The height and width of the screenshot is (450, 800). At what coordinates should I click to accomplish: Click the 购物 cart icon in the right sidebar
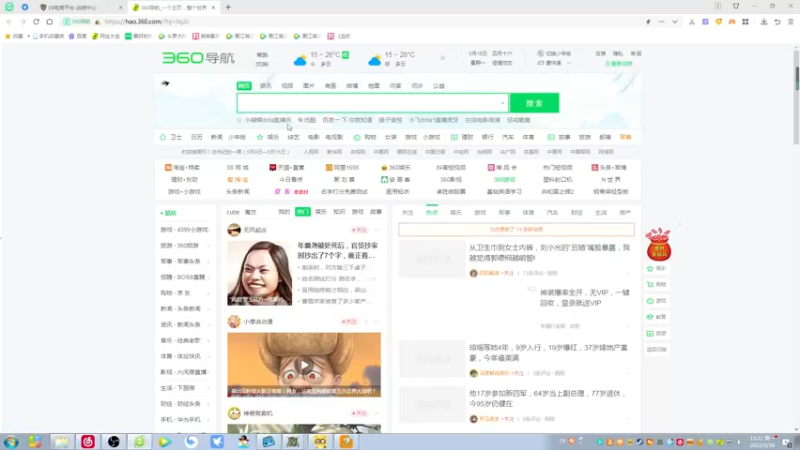point(650,284)
